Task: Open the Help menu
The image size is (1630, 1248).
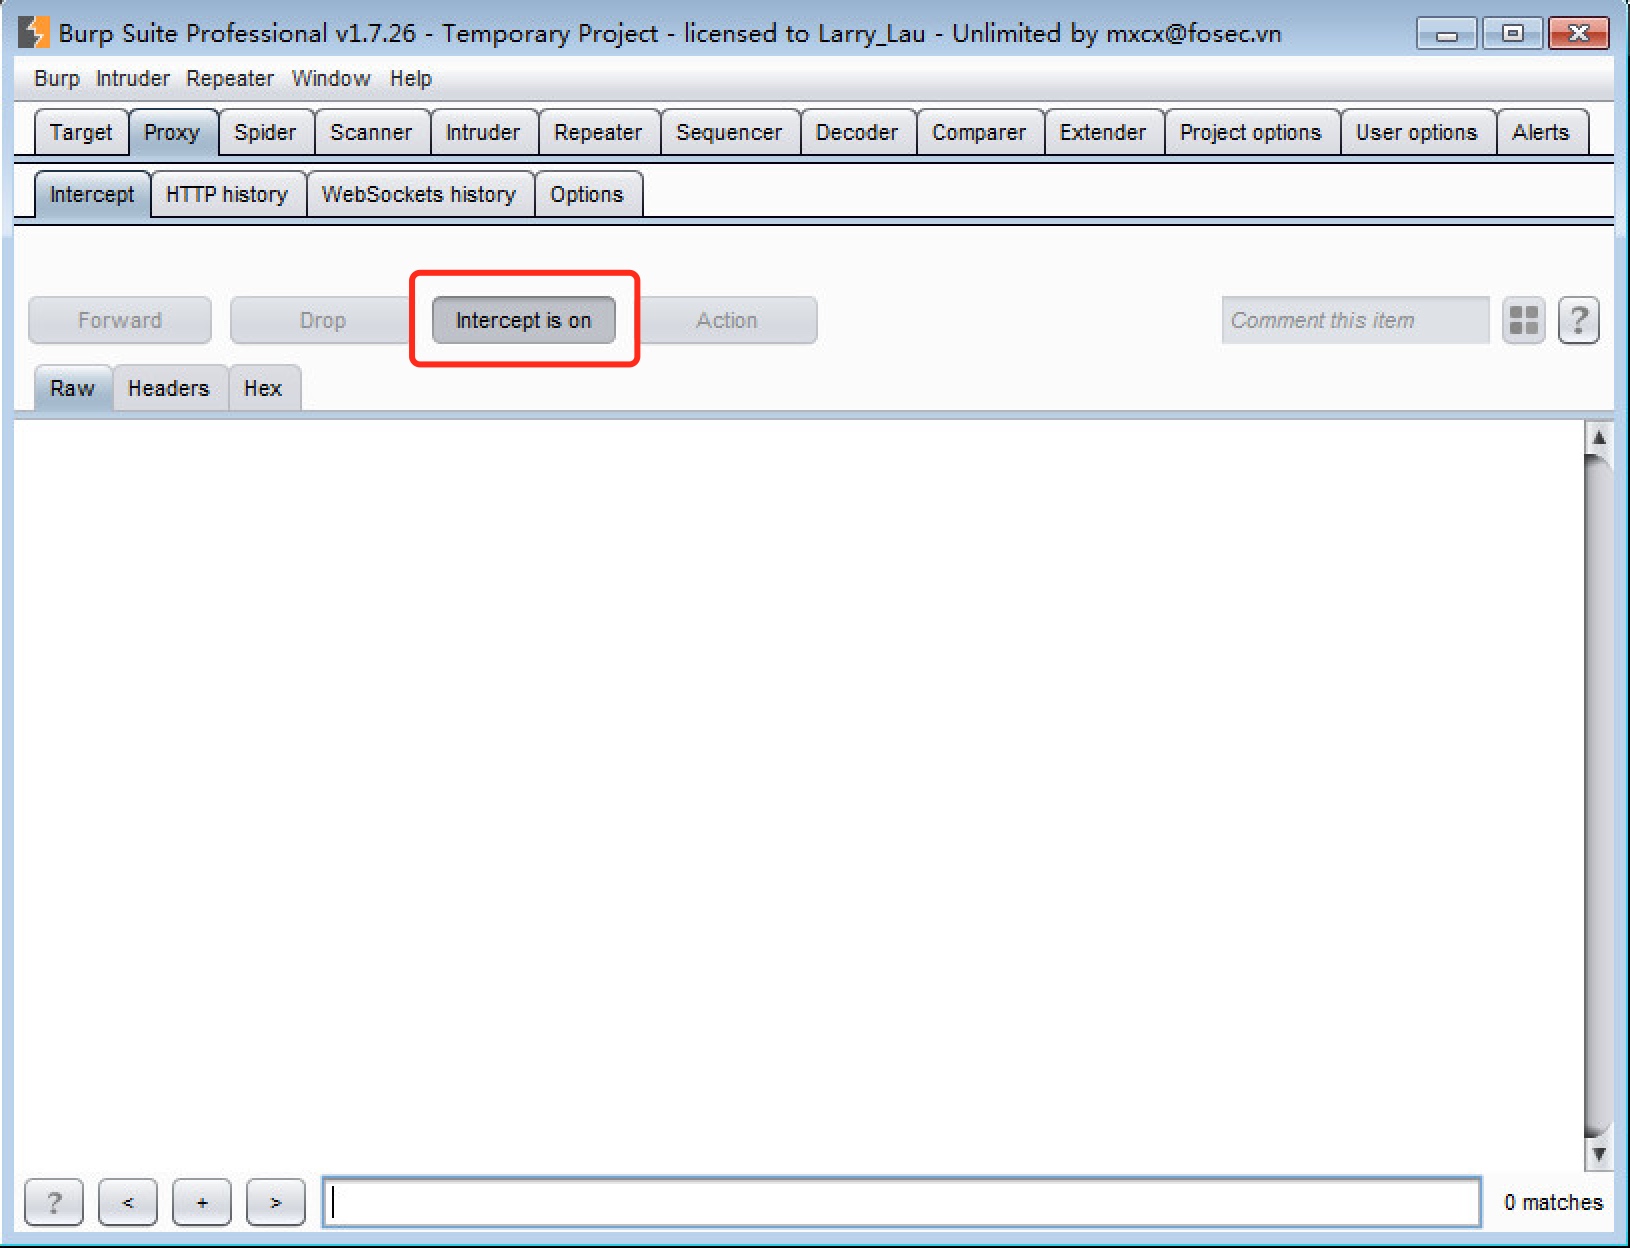Action: 411,78
